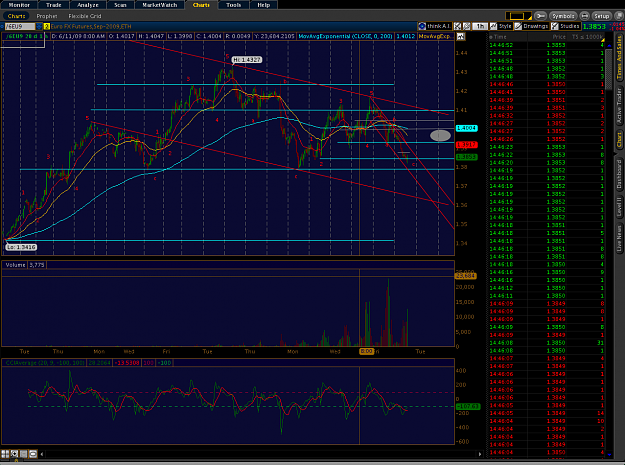This screenshot has width=625, height=465.
Task: Open the grid layout selector box
Action: click(518, 16)
